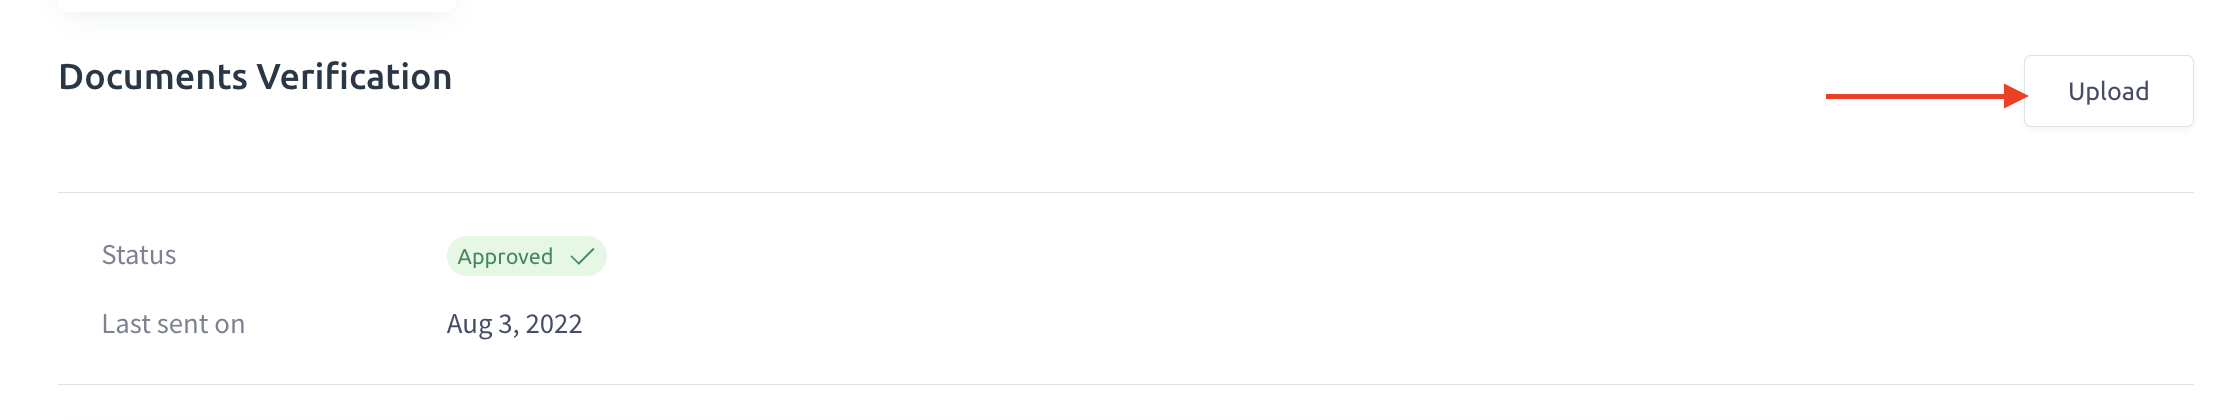Click the Last sent on label

pos(173,324)
